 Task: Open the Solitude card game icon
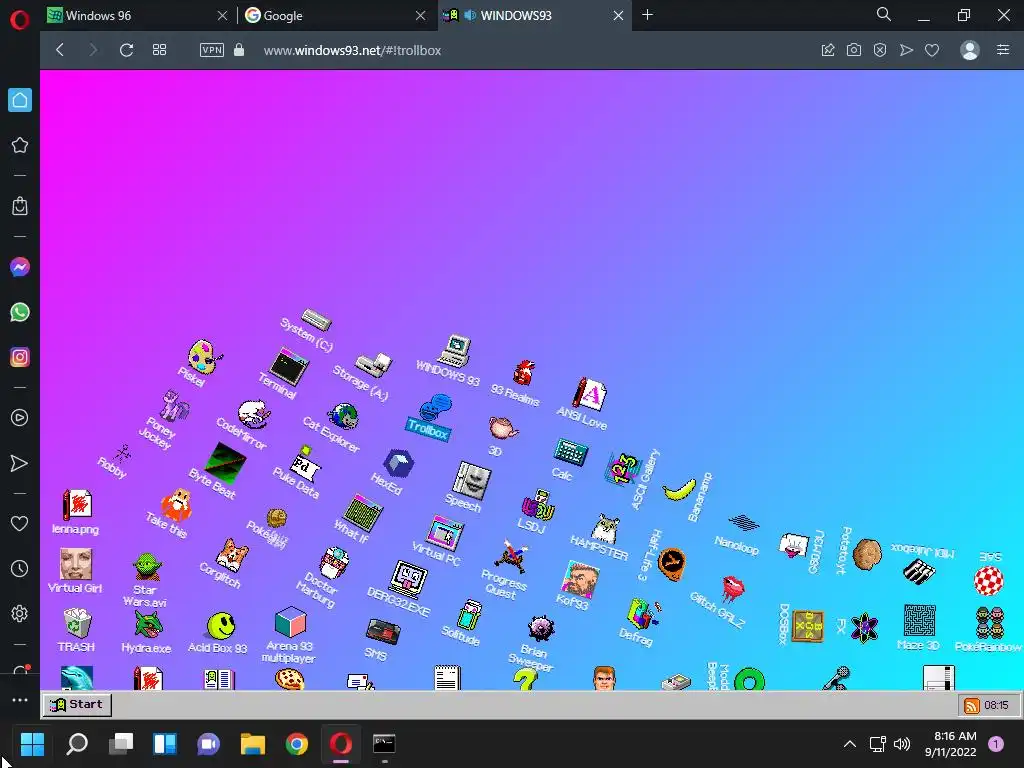pos(469,616)
